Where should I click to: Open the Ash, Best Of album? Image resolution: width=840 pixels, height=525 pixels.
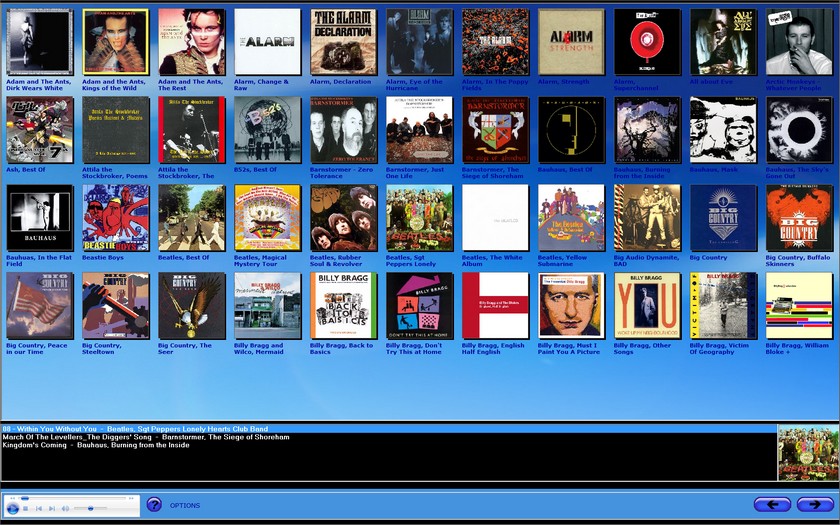40,130
